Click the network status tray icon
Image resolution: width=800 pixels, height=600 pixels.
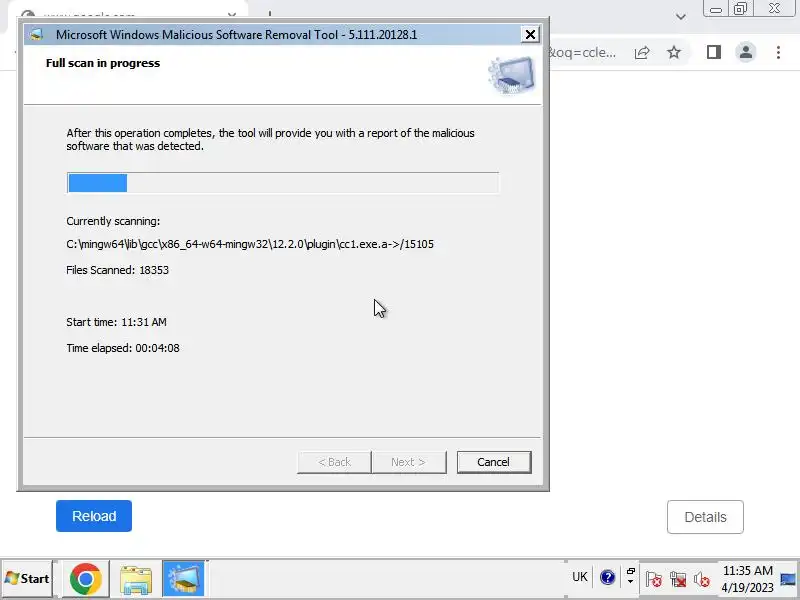coord(678,579)
